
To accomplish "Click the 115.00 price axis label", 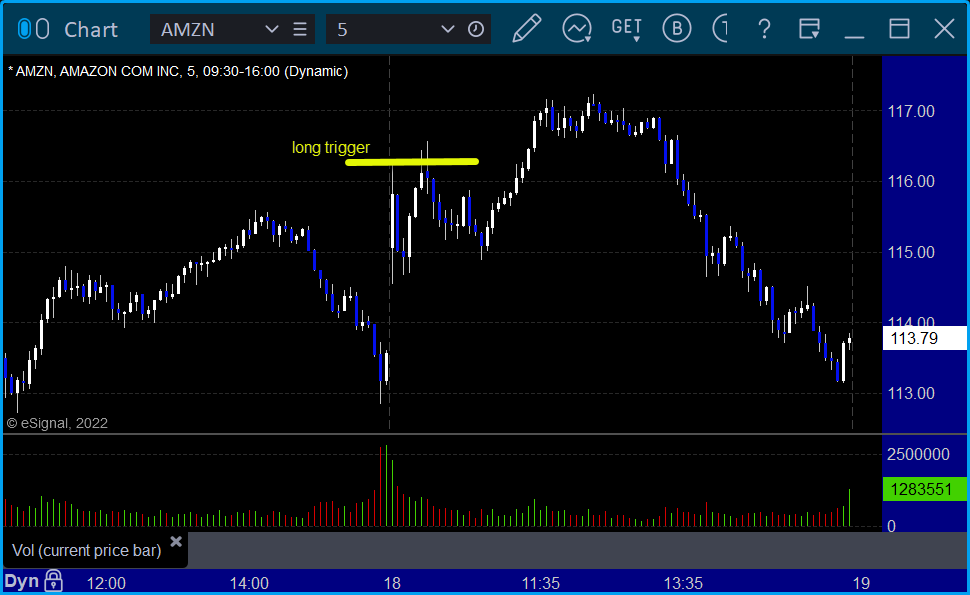I will click(x=911, y=252).
